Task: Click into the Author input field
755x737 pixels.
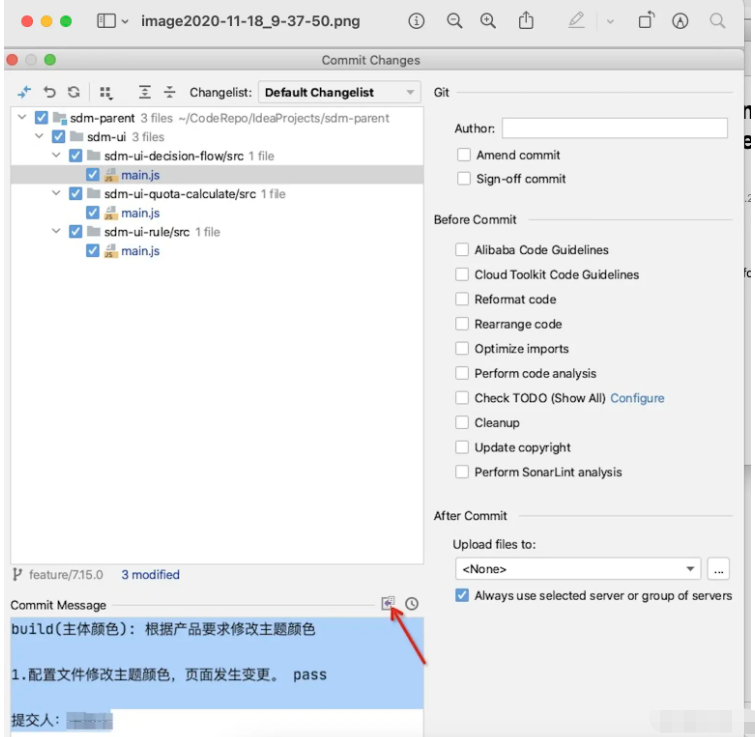Action: [614, 128]
